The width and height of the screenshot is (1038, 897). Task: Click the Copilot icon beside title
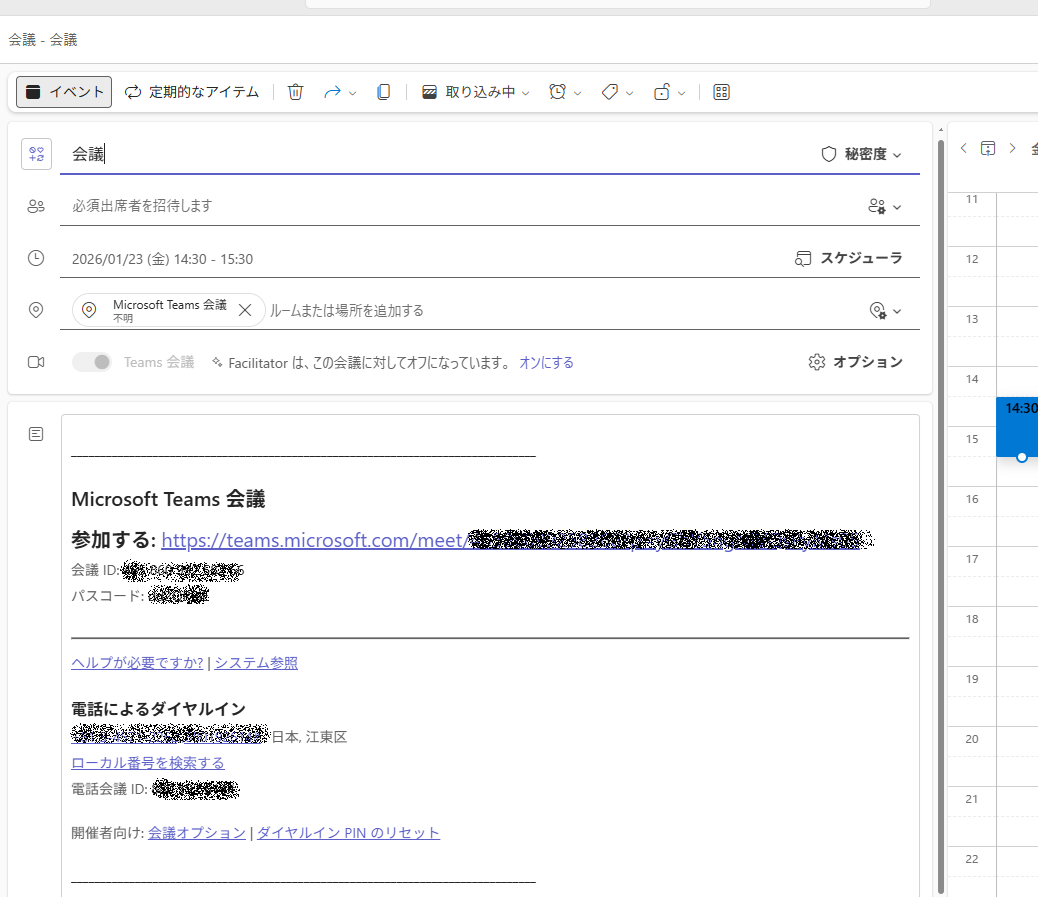point(36,154)
